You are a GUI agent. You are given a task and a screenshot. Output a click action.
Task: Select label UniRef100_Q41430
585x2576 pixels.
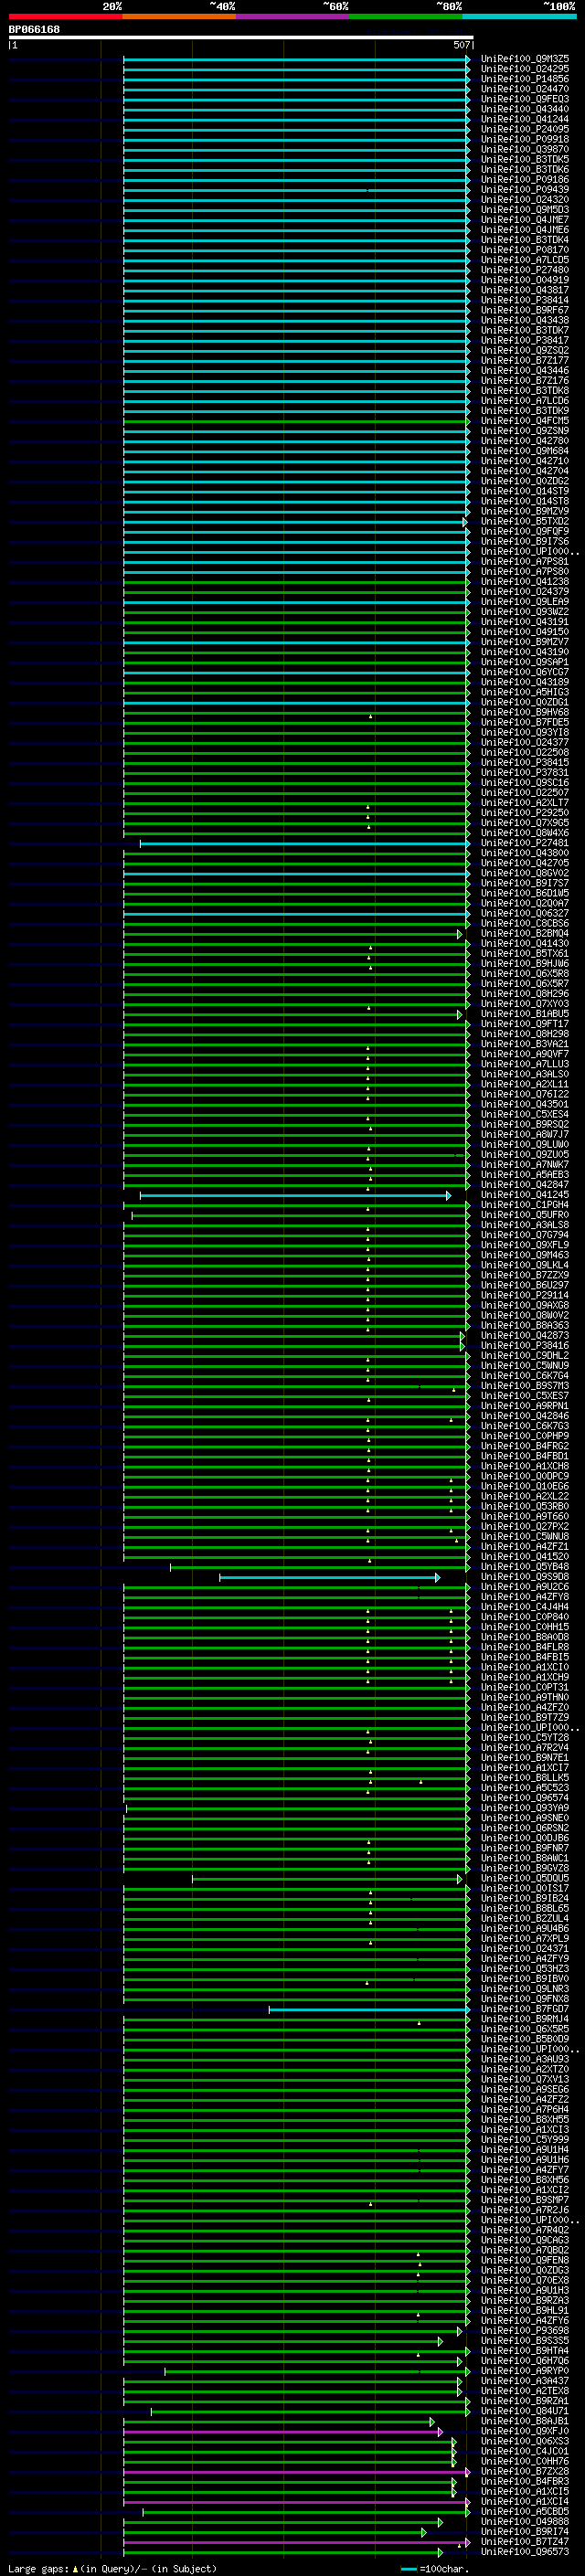[x=525, y=943]
